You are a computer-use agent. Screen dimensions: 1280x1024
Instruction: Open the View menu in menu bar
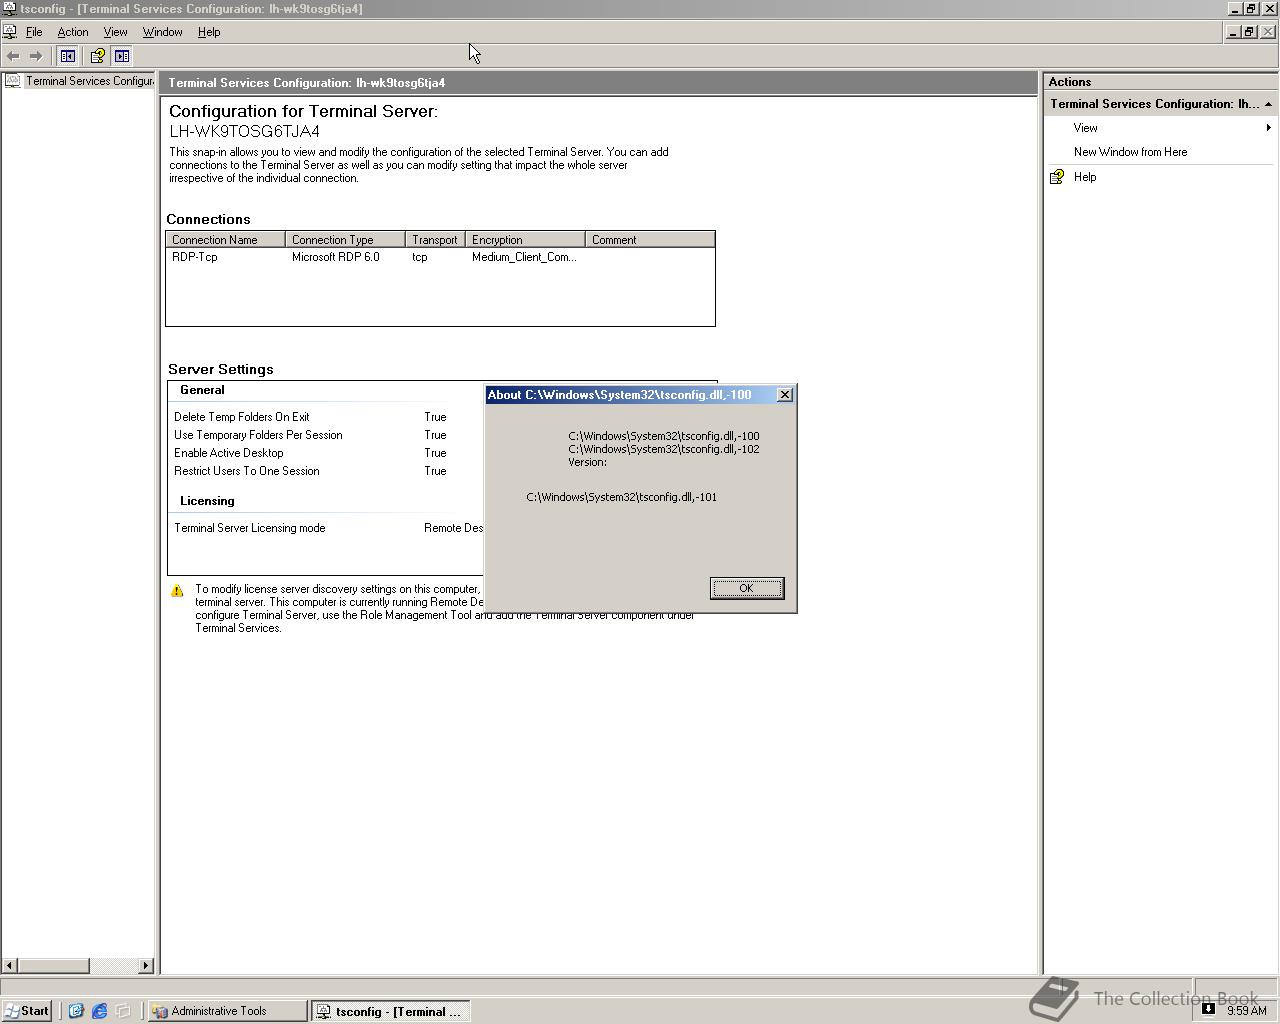coord(115,32)
